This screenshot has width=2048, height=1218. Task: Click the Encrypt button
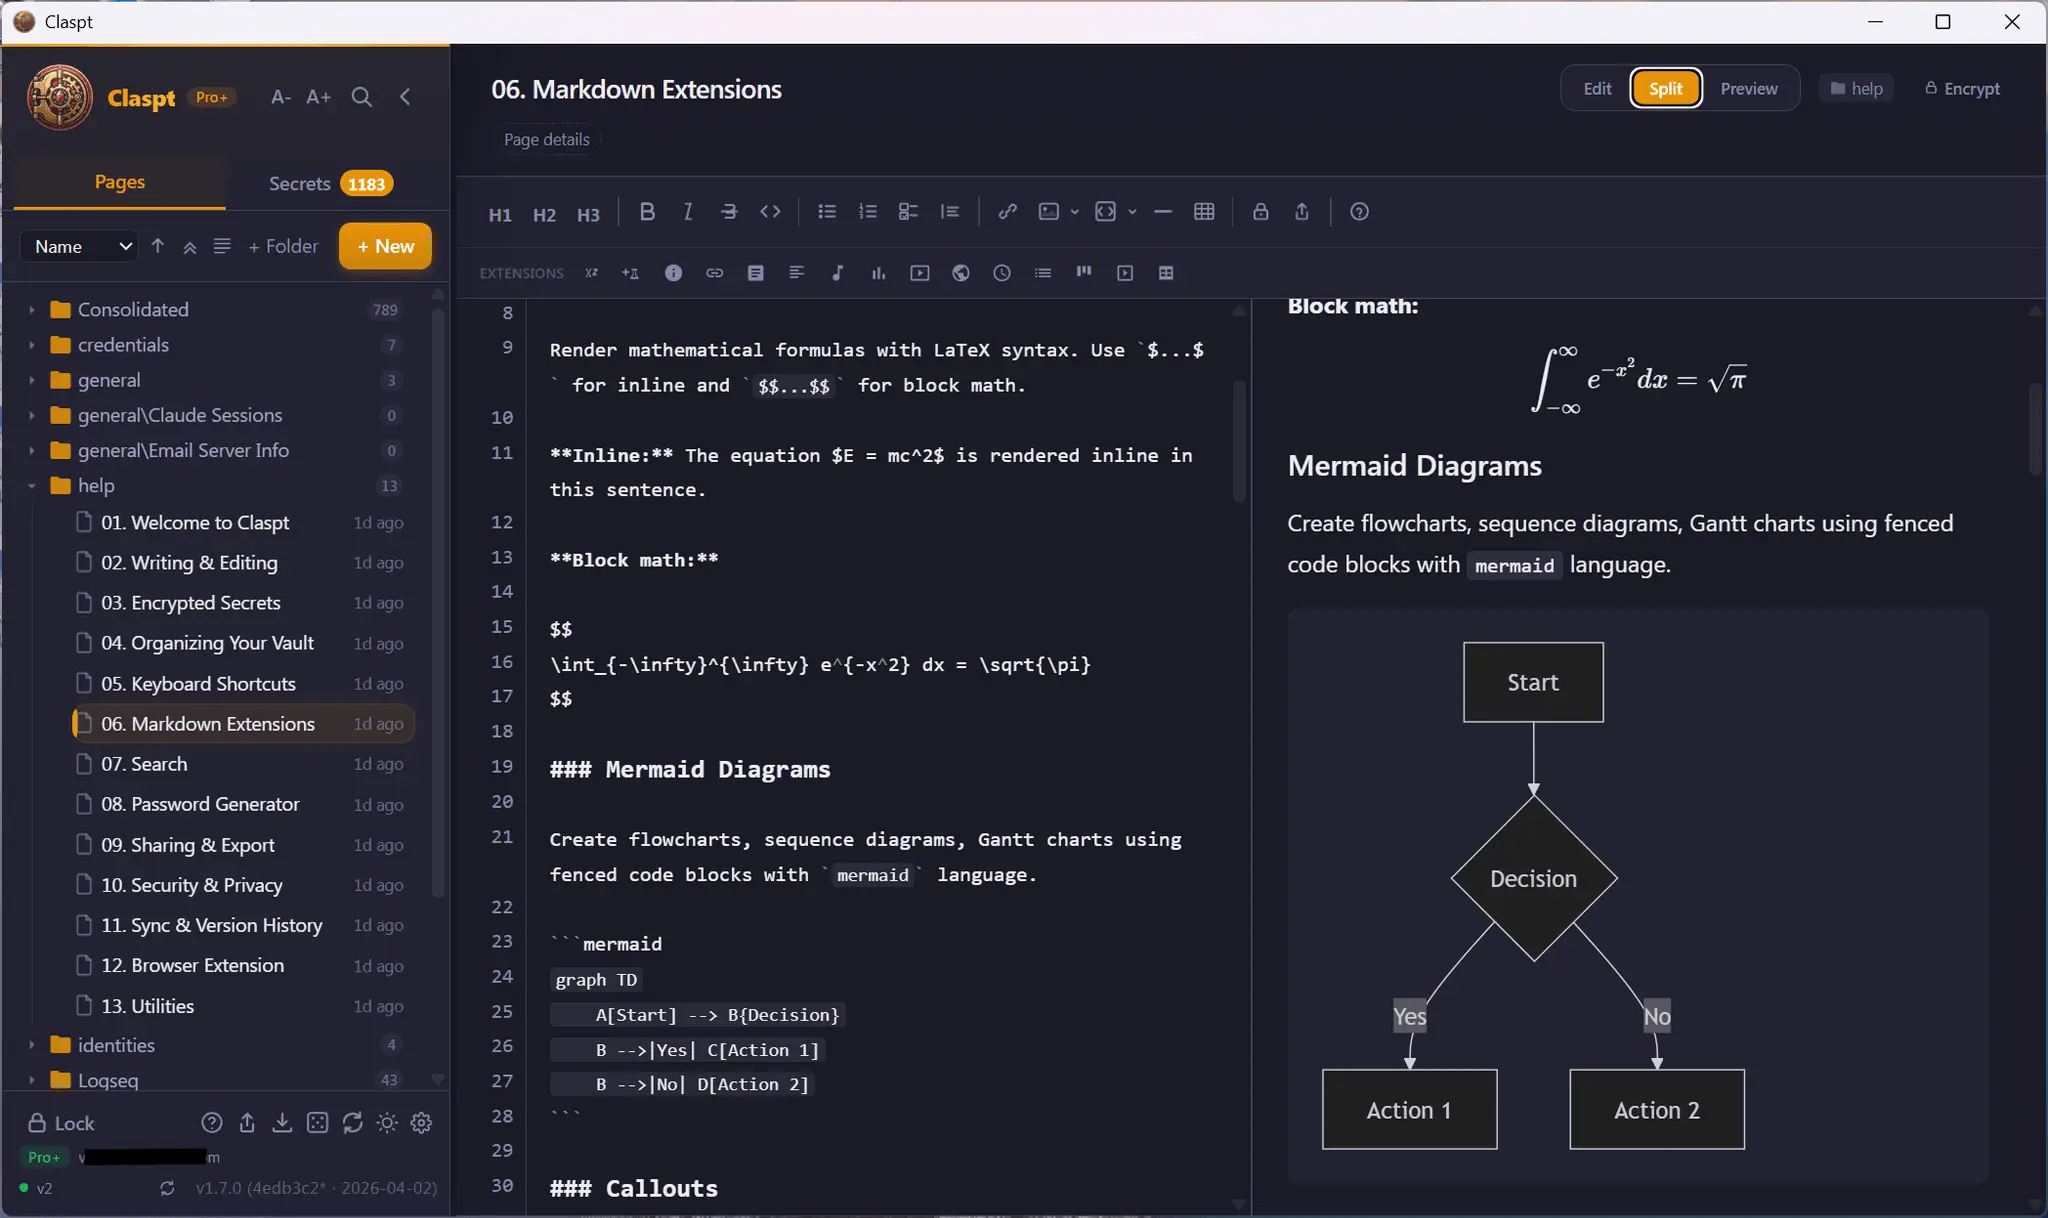1962,89
